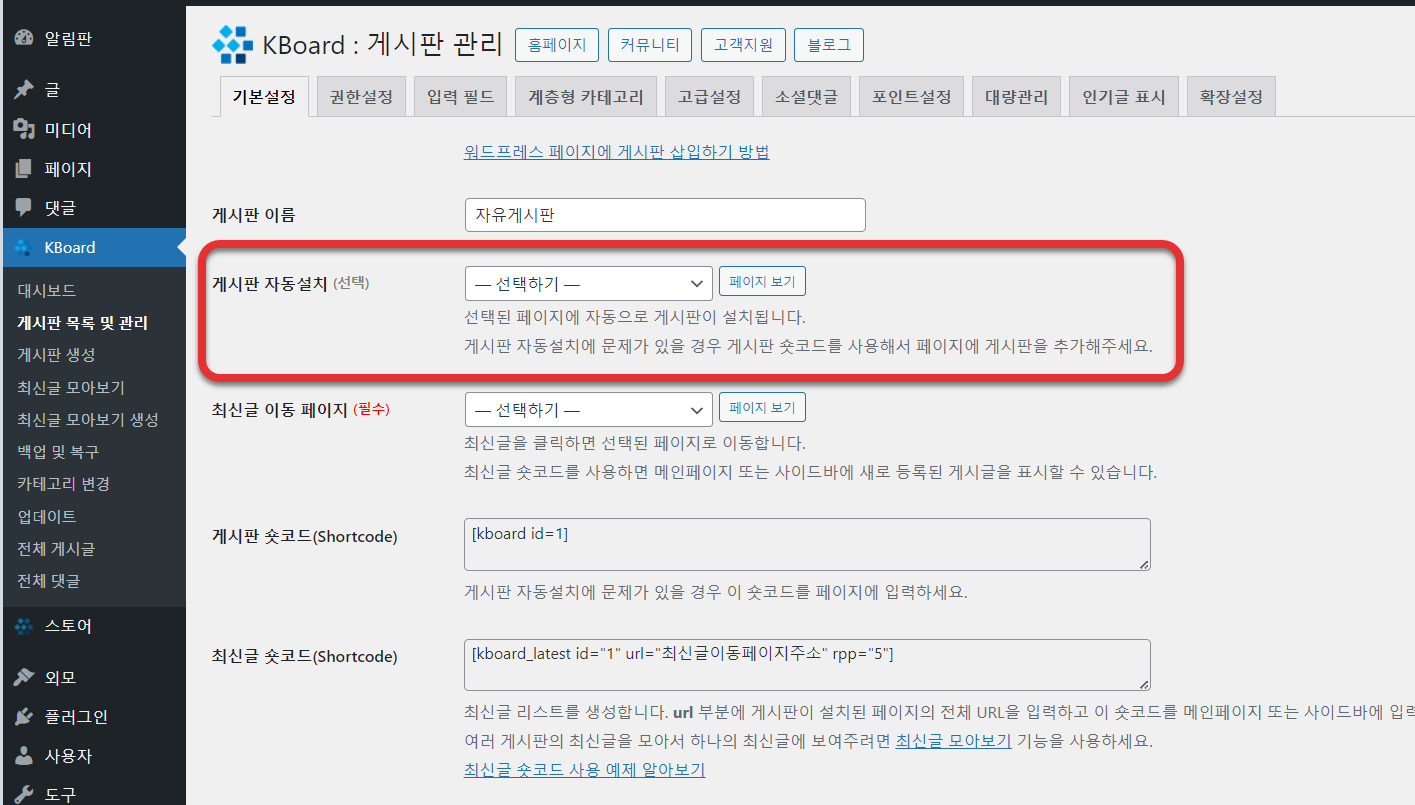The image size is (1415, 805).
Task: Click the 고객지원 button
Action: coord(743,45)
